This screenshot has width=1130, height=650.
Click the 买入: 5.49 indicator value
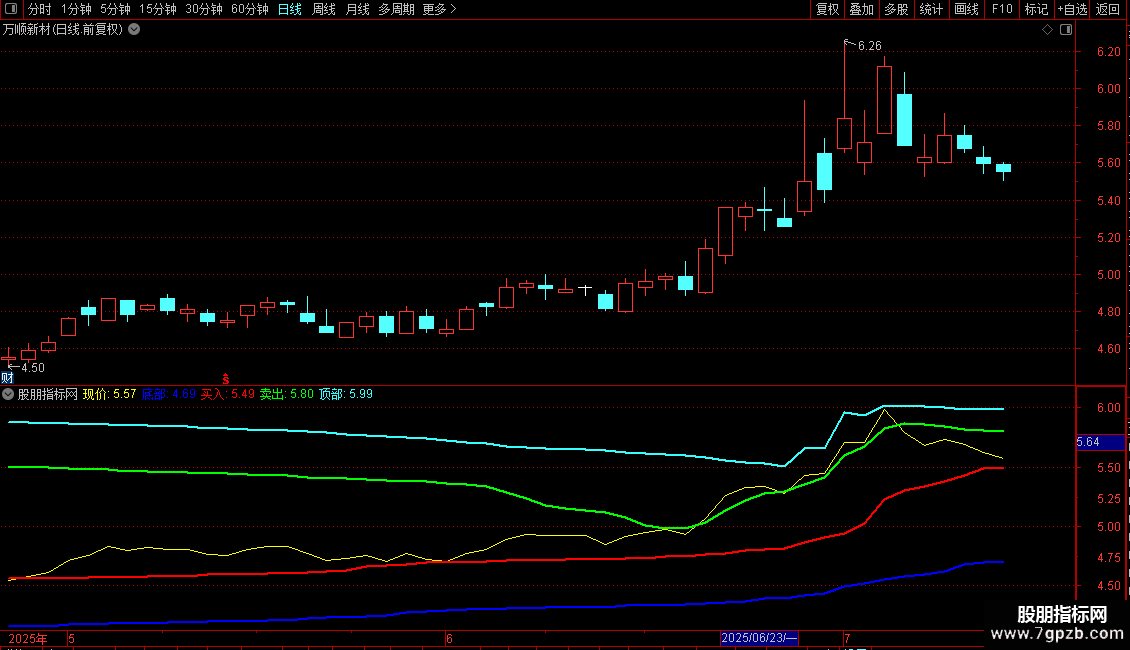(228, 394)
